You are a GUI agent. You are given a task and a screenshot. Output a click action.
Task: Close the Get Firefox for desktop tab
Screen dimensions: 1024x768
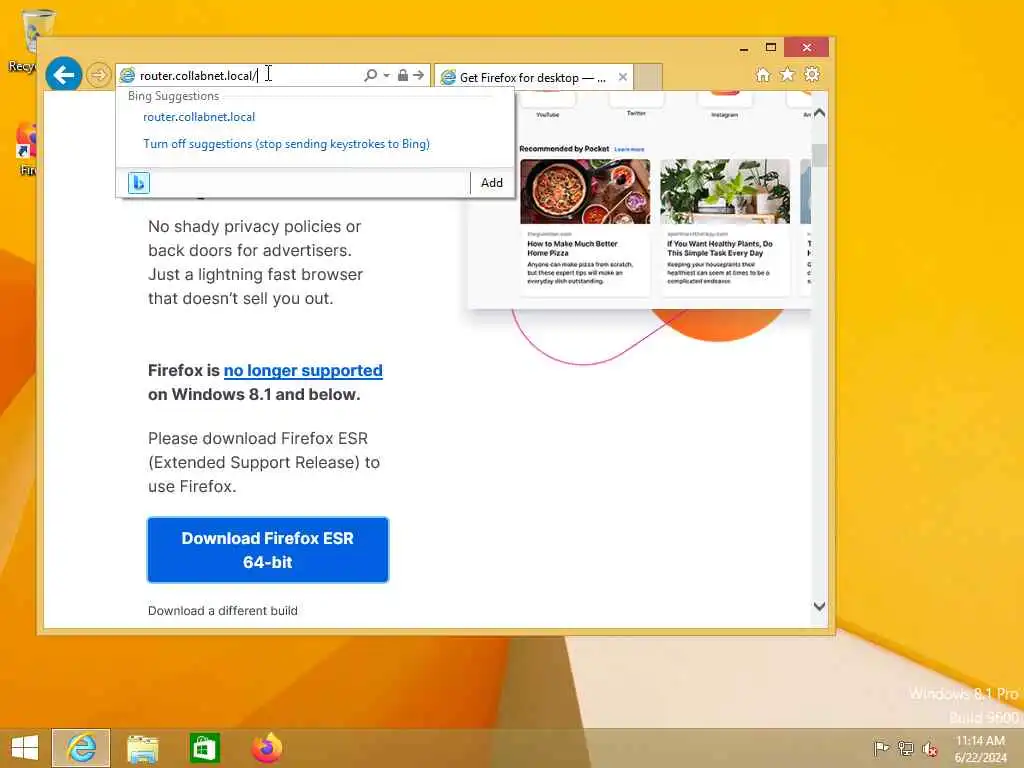click(x=623, y=77)
